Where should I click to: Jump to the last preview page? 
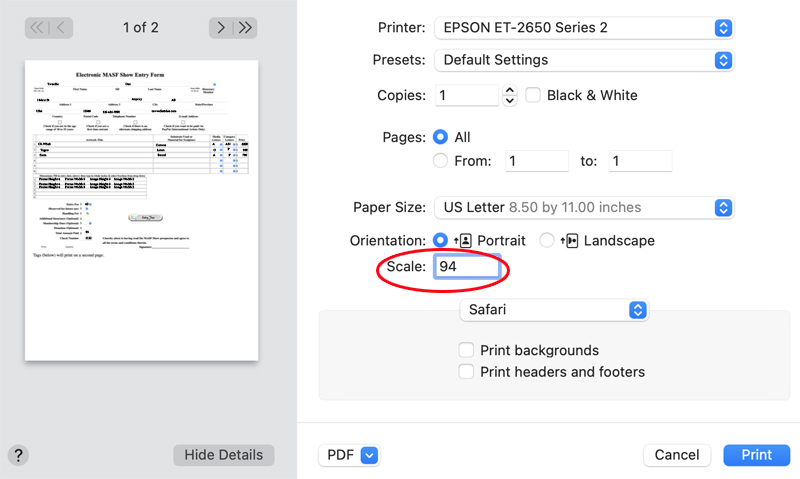click(245, 27)
